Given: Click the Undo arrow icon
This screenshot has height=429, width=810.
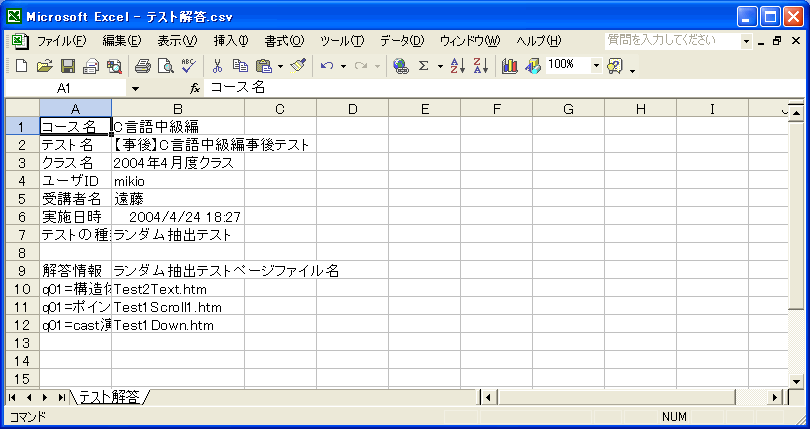Looking at the screenshot, I should [326, 66].
